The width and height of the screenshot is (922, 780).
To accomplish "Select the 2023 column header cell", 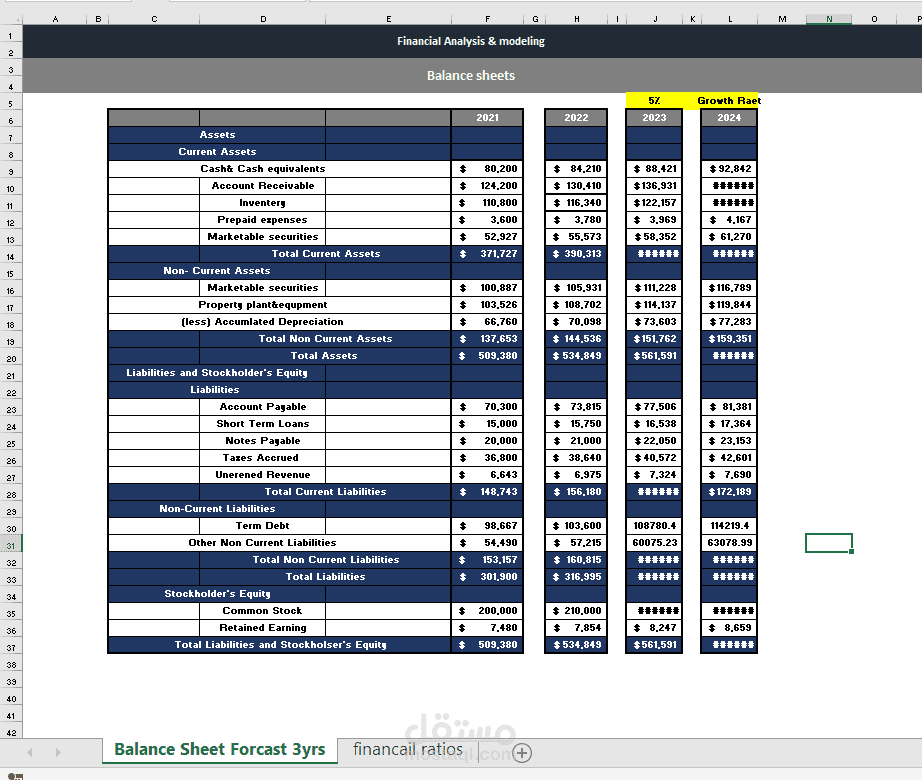I will 654,118.
